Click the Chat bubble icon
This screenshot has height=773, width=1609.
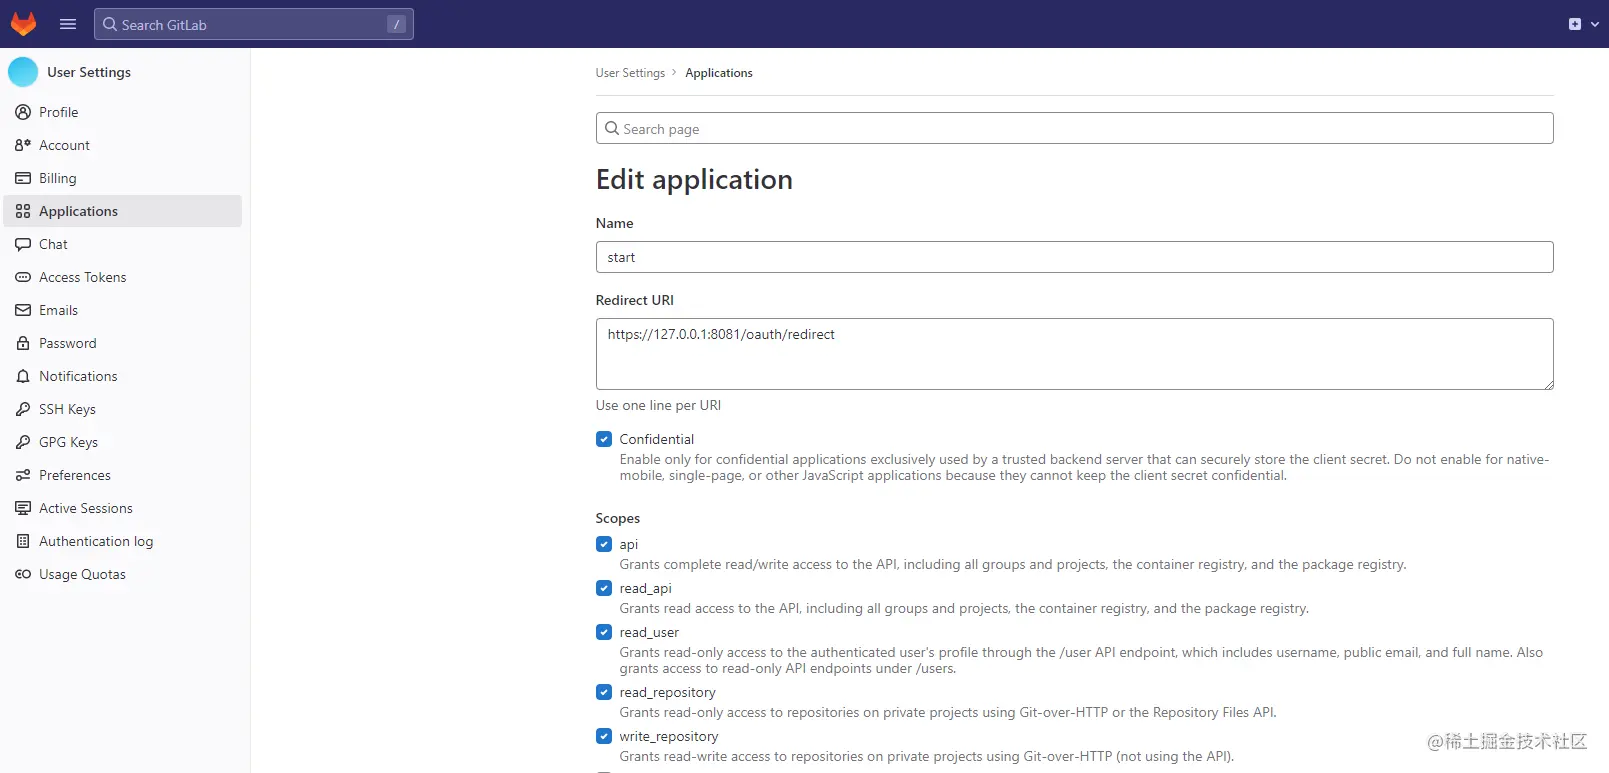click(23, 244)
